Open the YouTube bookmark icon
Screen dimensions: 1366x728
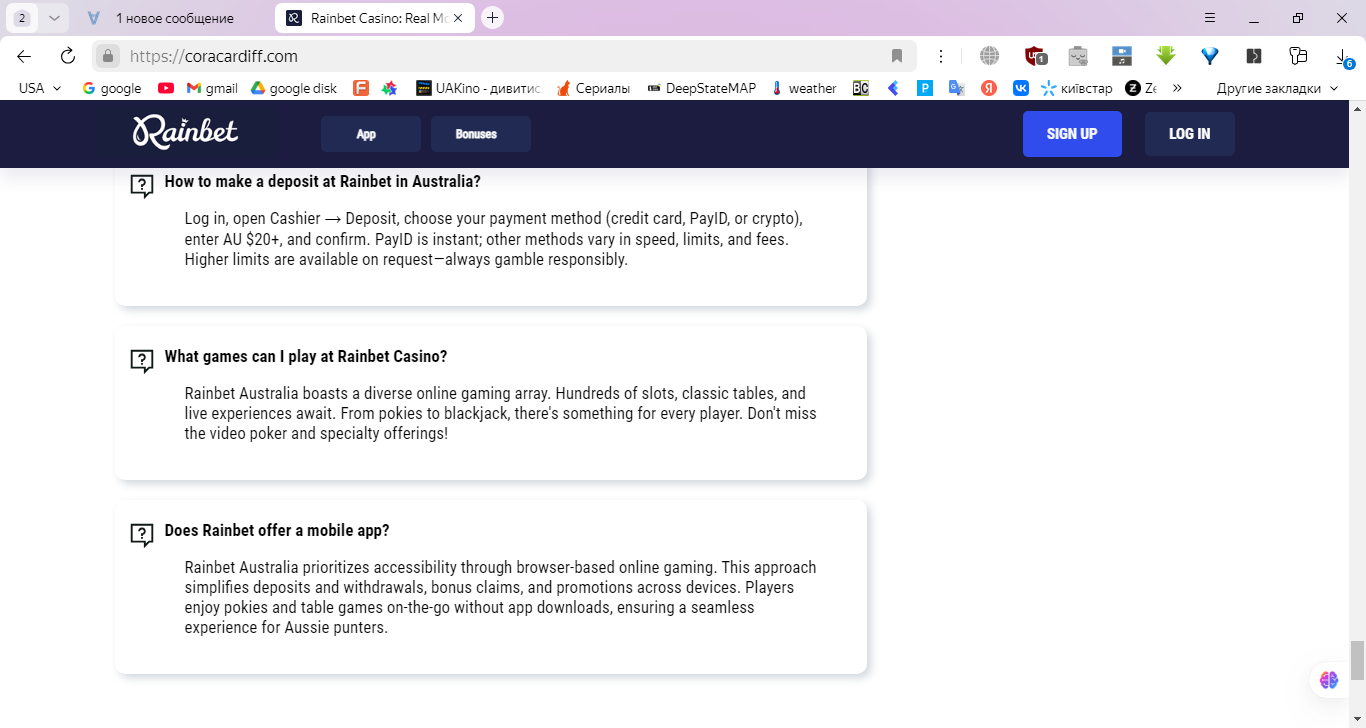point(166,88)
